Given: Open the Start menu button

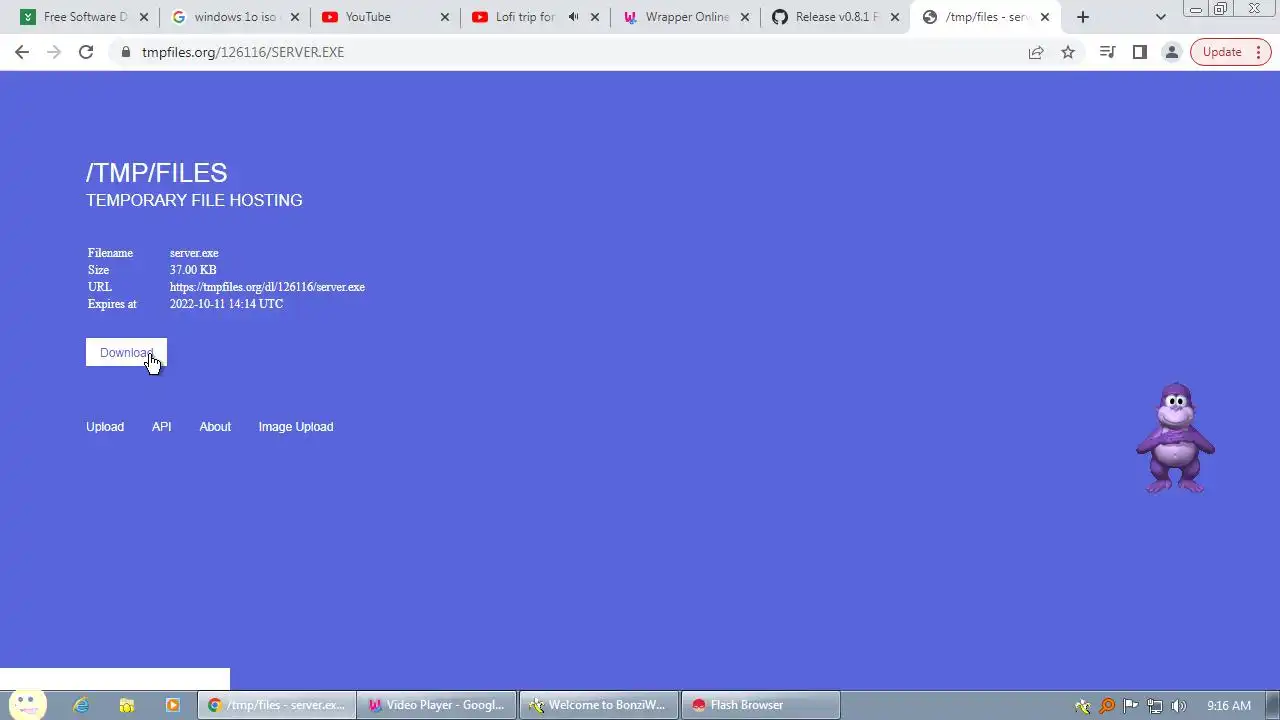Looking at the screenshot, I should [x=25, y=704].
